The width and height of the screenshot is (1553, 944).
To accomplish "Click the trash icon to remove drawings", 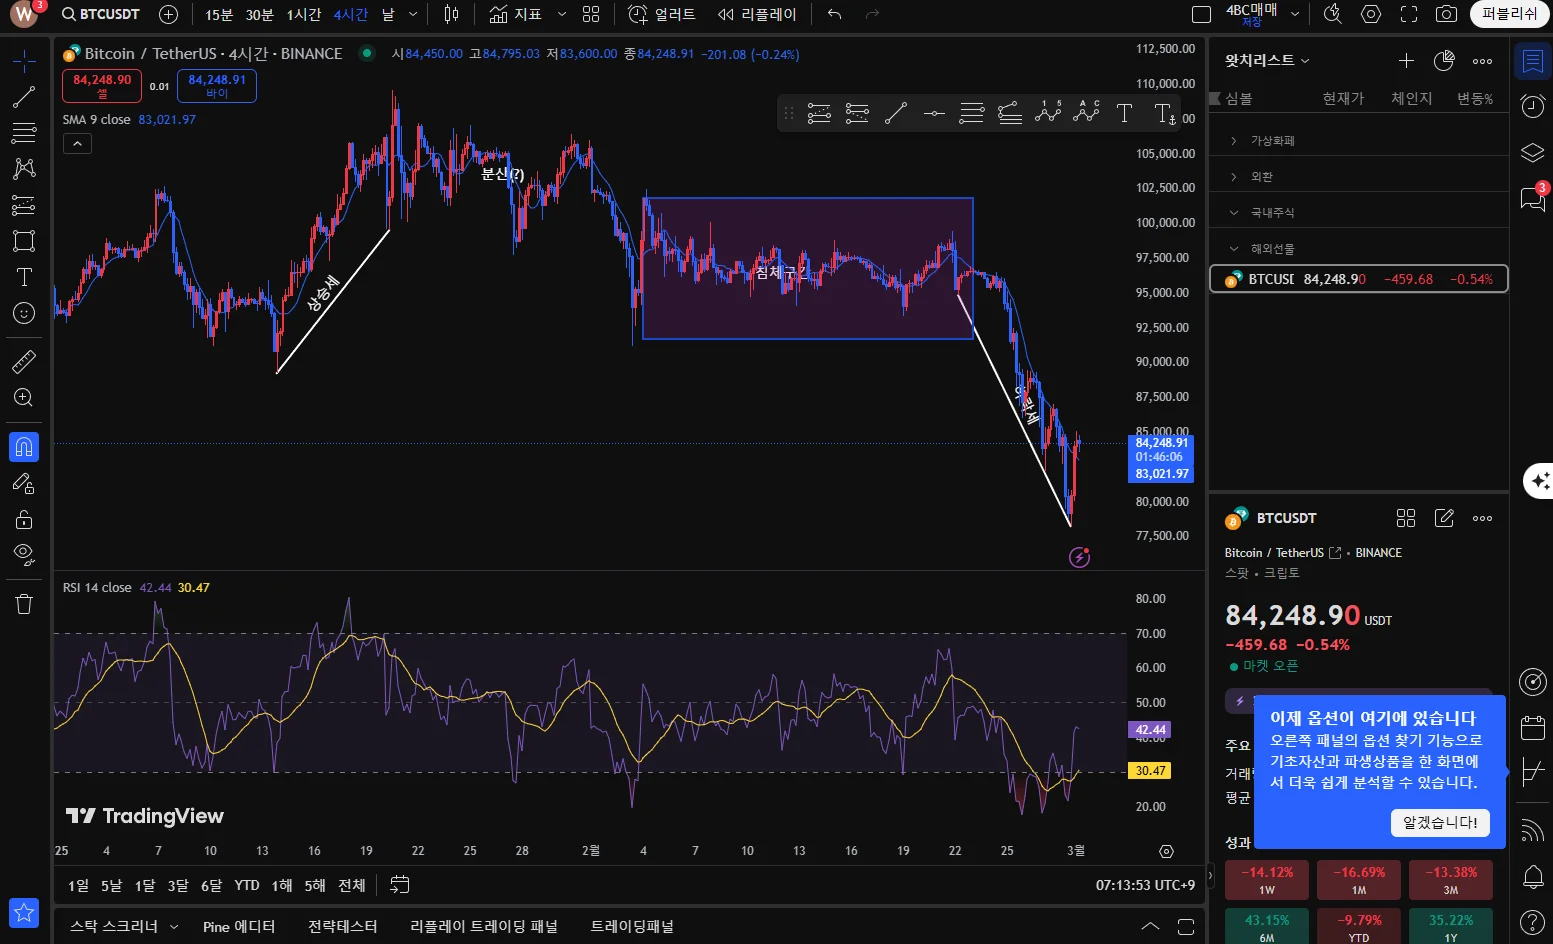I will [24, 604].
